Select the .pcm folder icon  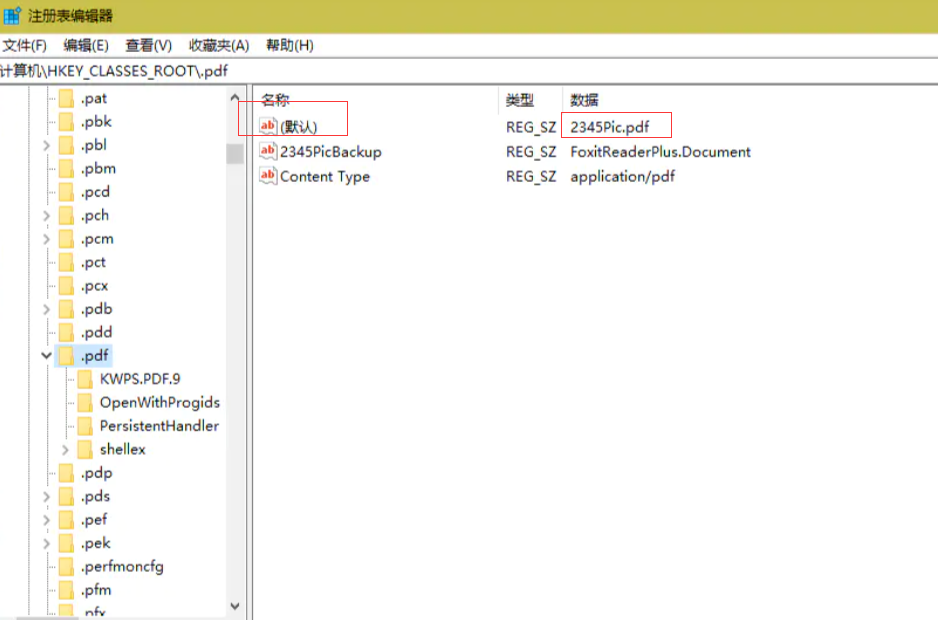point(66,239)
